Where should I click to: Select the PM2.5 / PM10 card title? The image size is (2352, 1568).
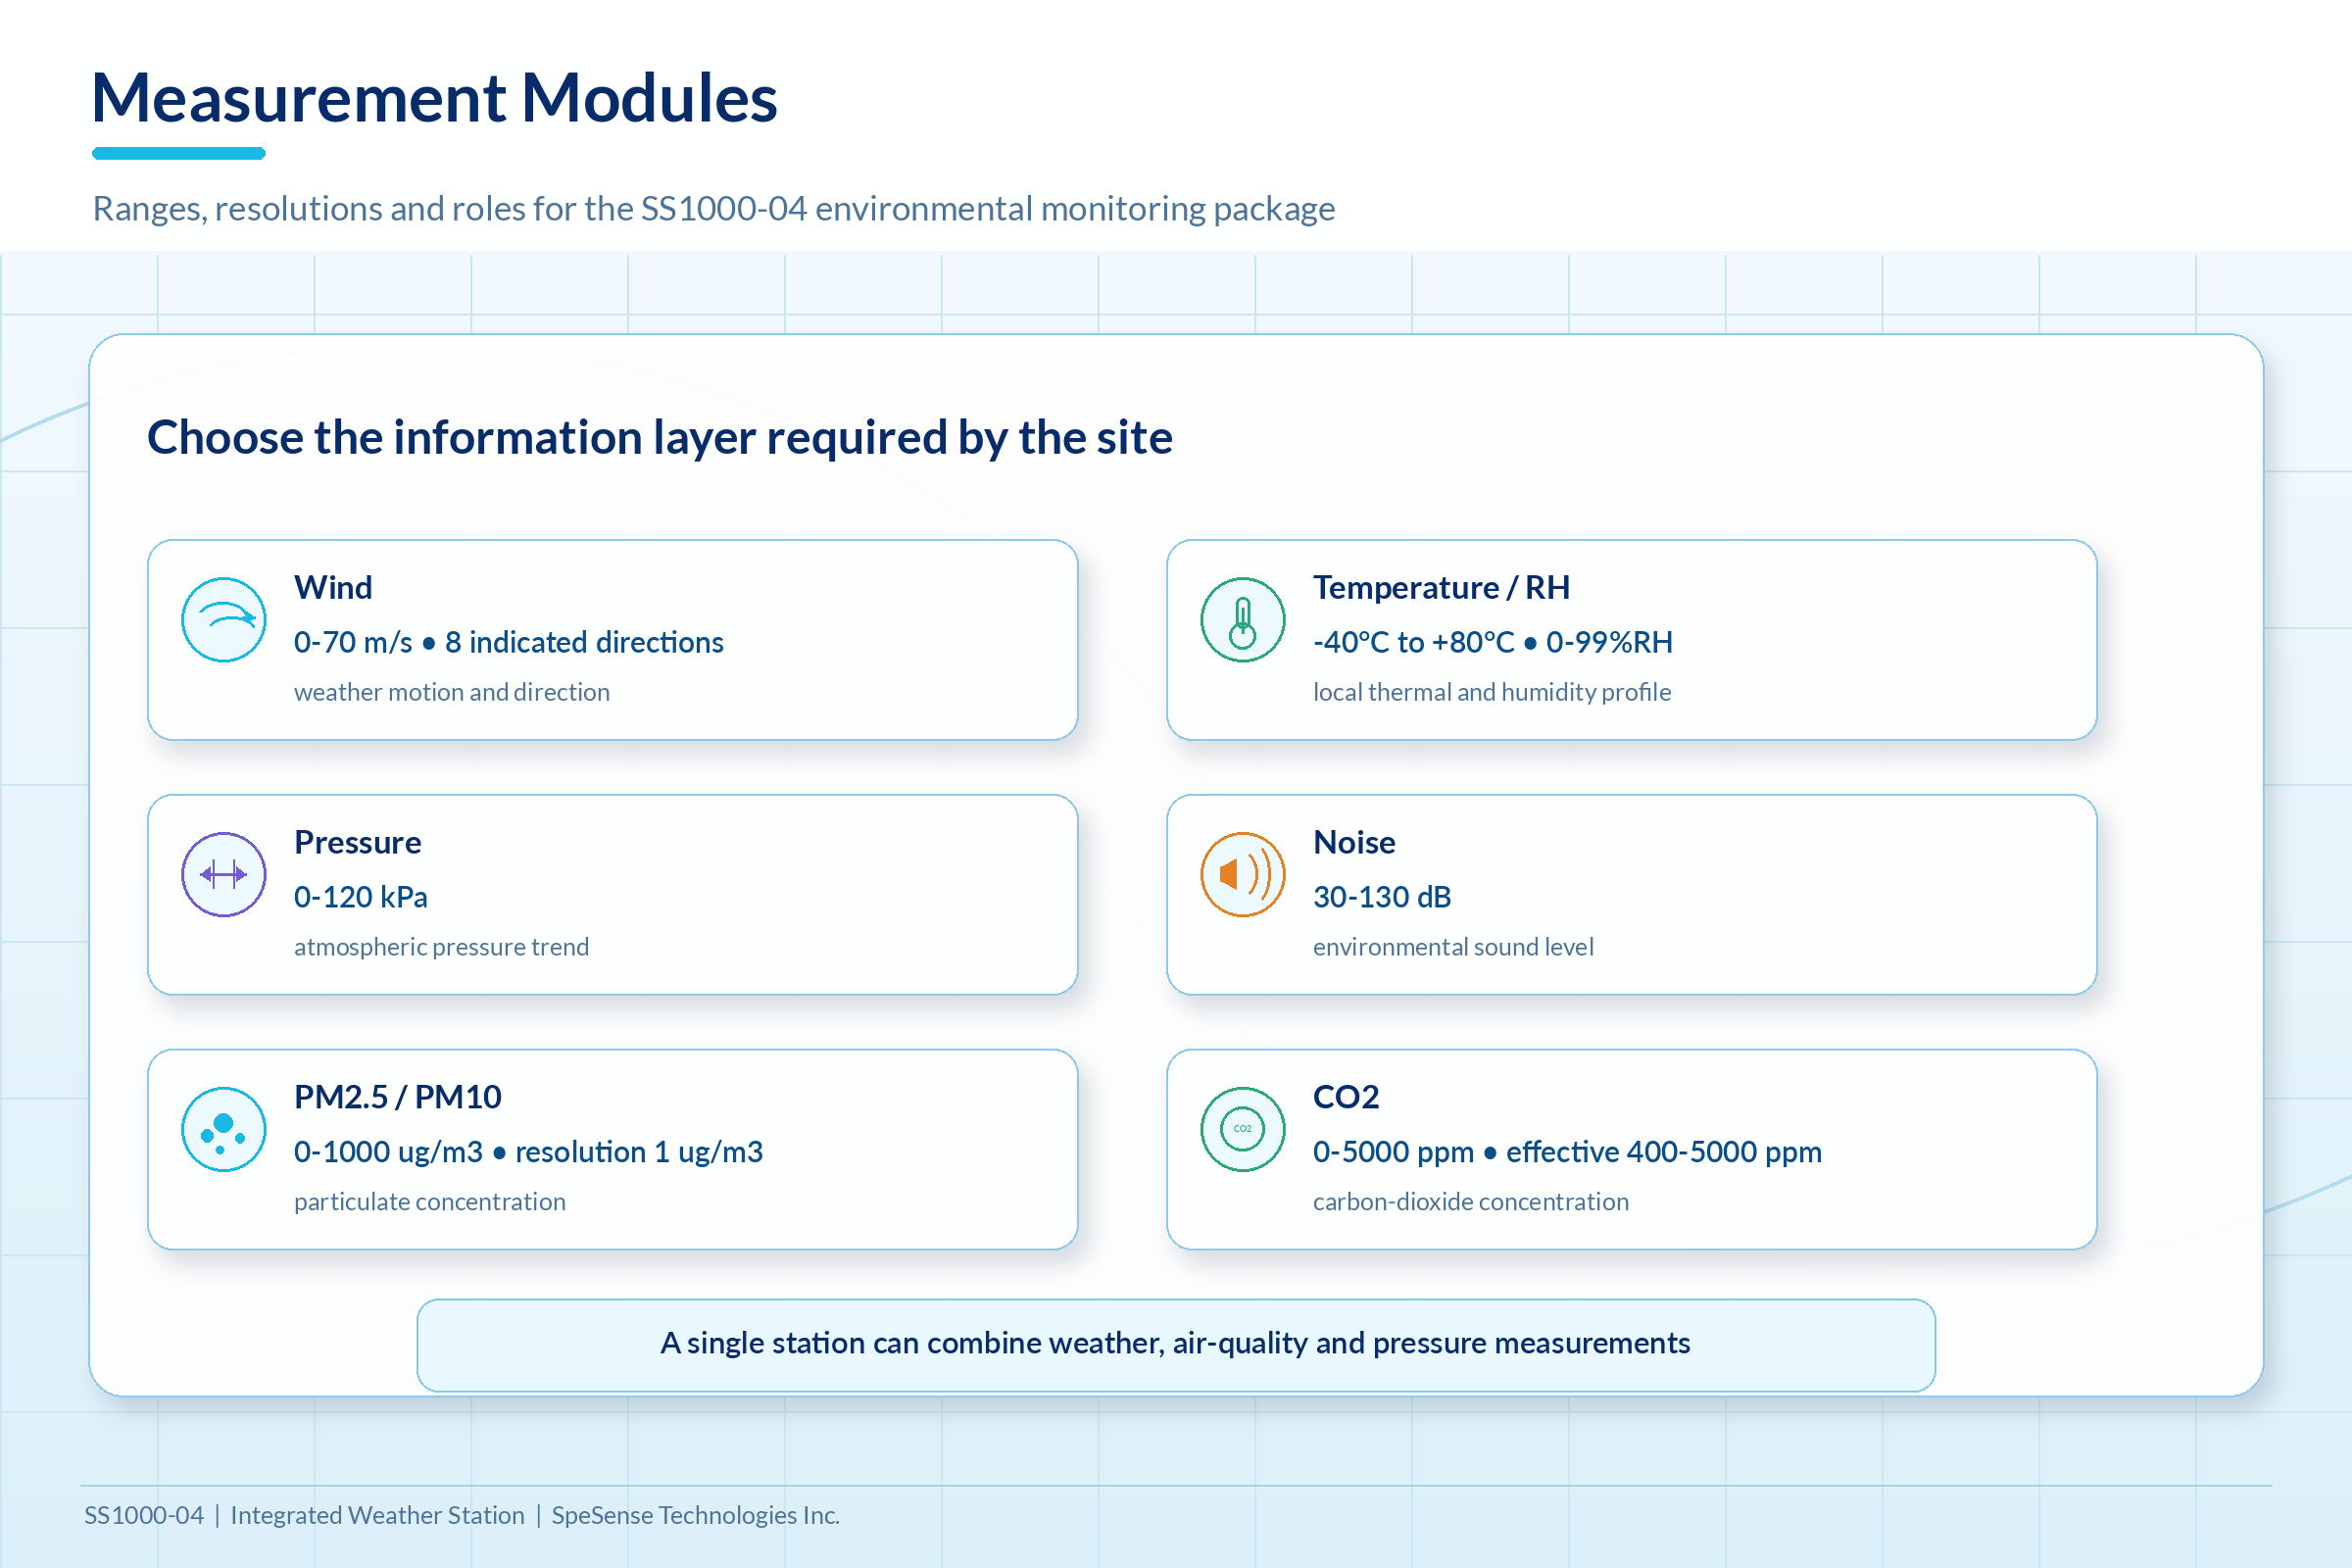tap(397, 1097)
